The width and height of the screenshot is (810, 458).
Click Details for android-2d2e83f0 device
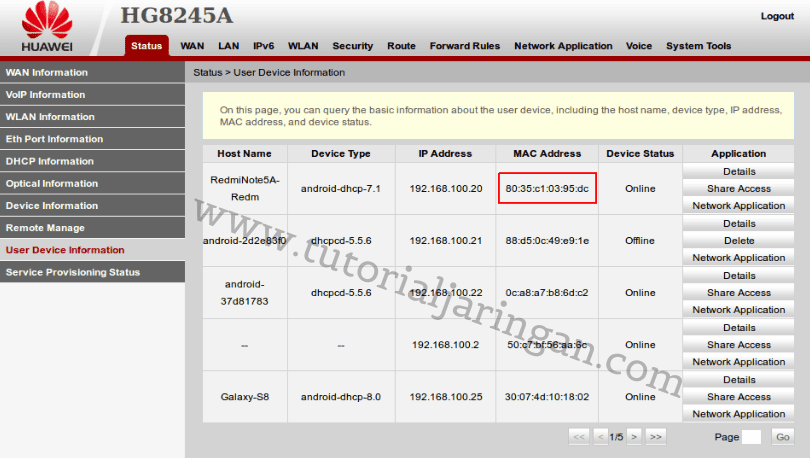pyautogui.click(x=739, y=224)
